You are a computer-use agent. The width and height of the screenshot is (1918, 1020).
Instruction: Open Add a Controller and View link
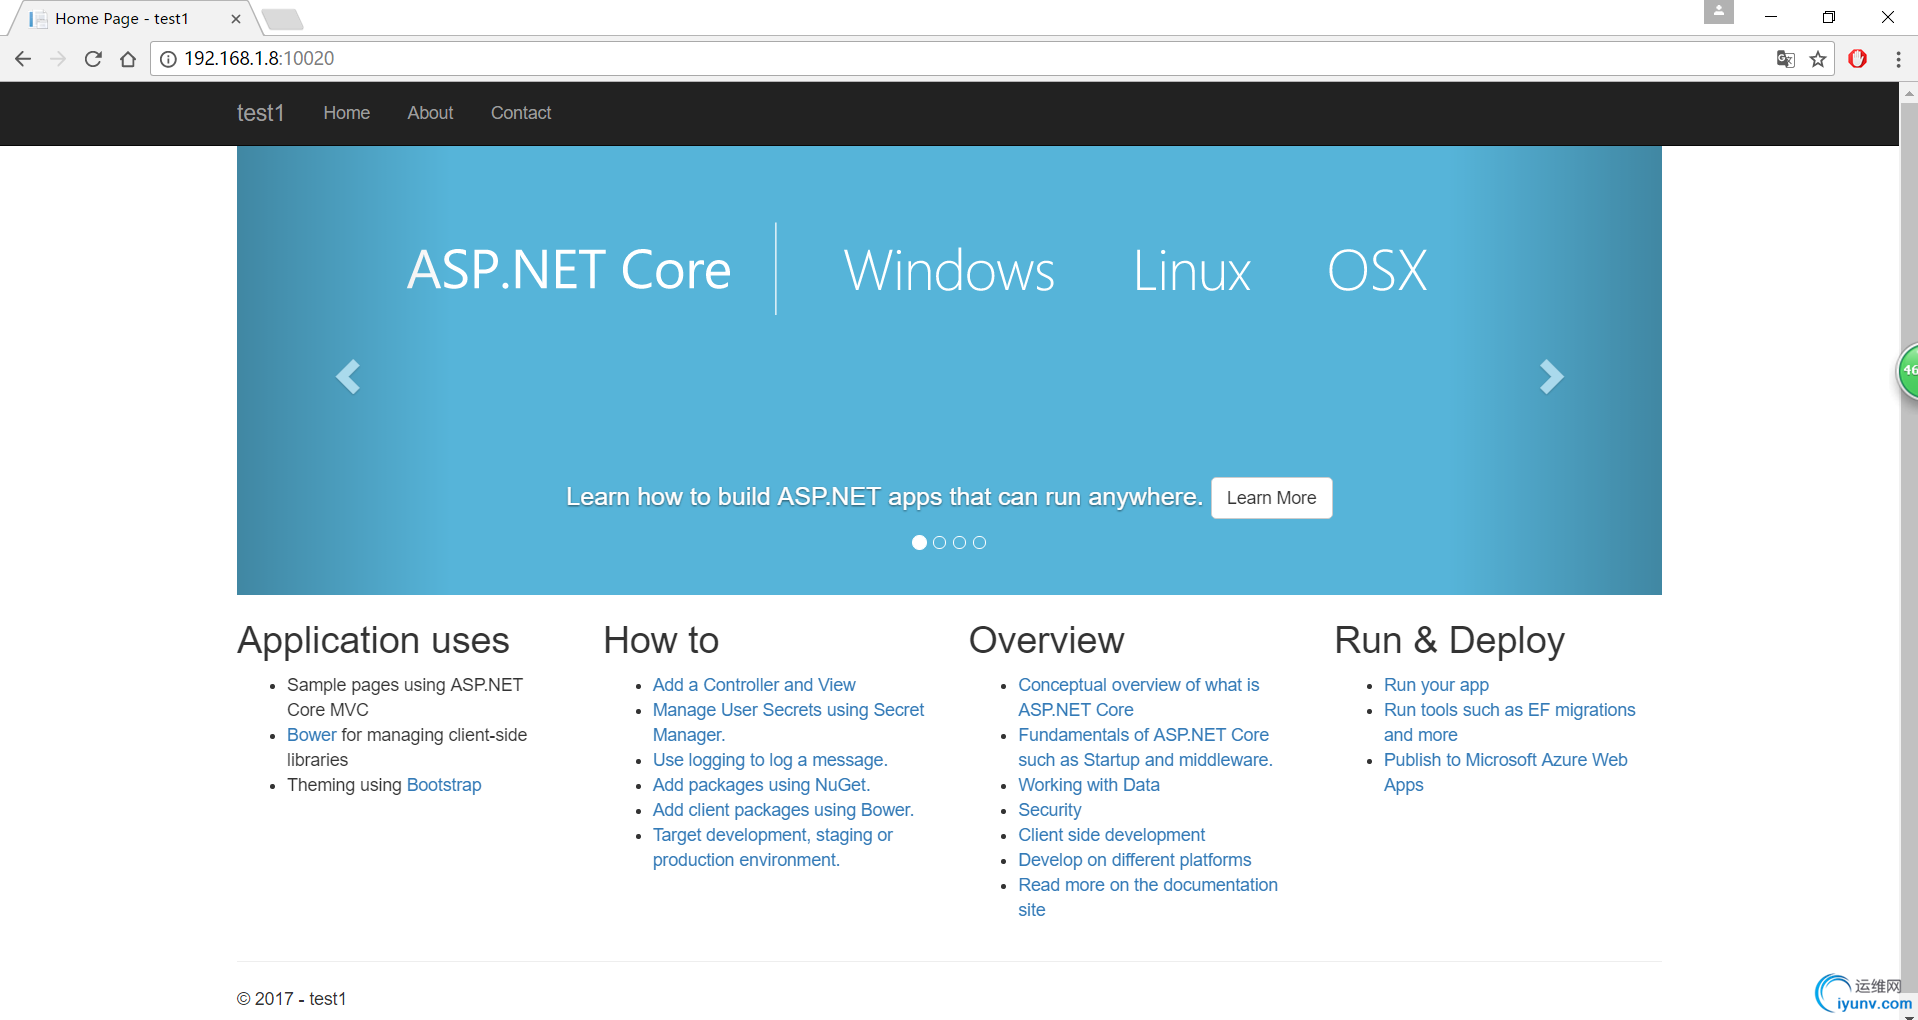754,685
